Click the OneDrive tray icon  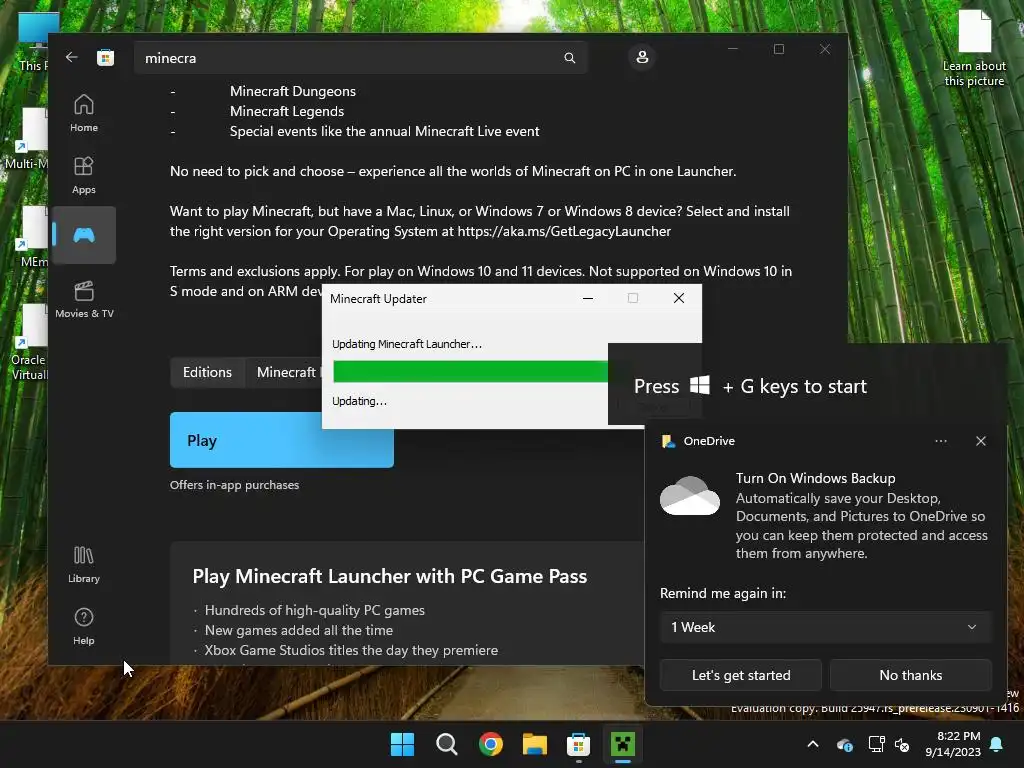coord(844,744)
